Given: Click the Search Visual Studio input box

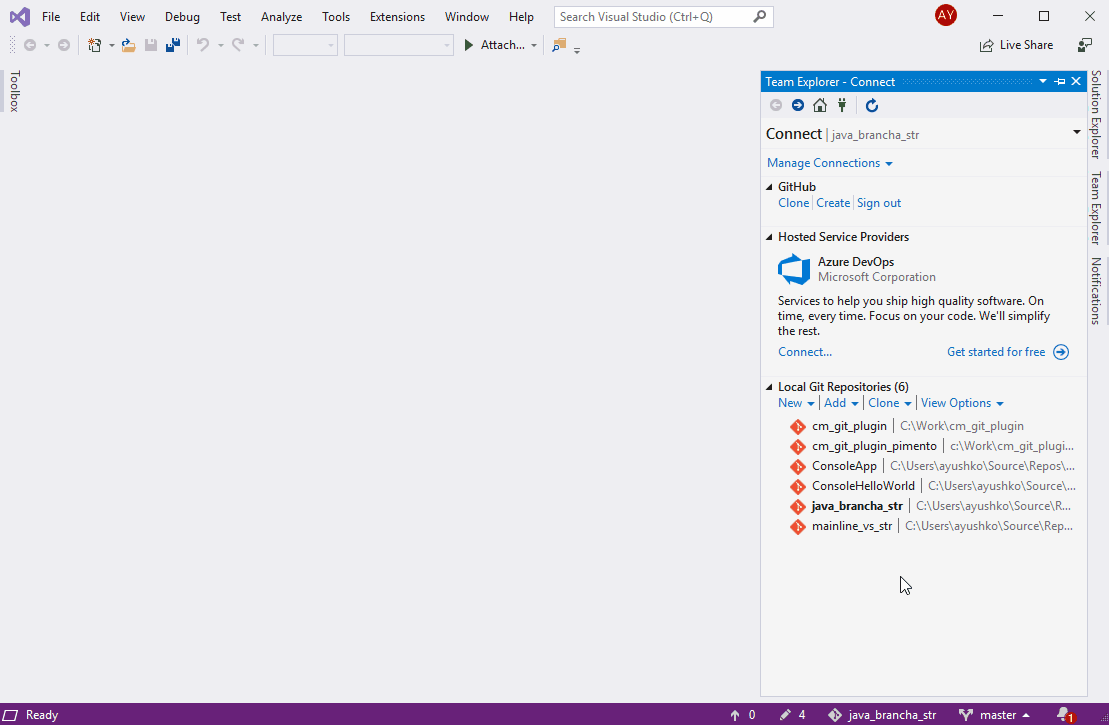Looking at the screenshot, I should [x=653, y=17].
